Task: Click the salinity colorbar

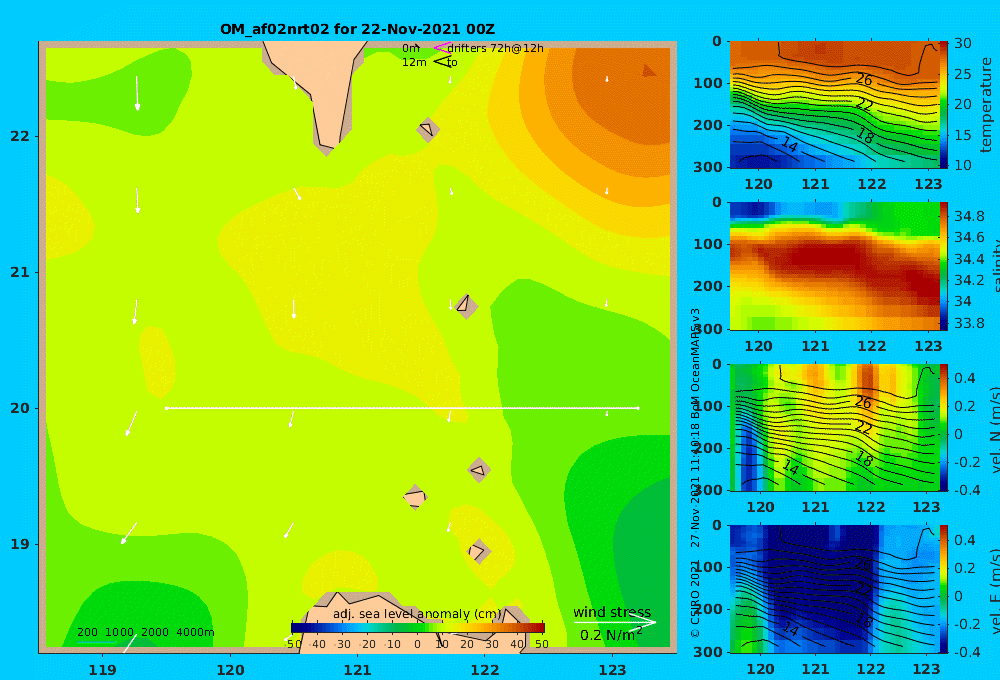Action: (945, 266)
